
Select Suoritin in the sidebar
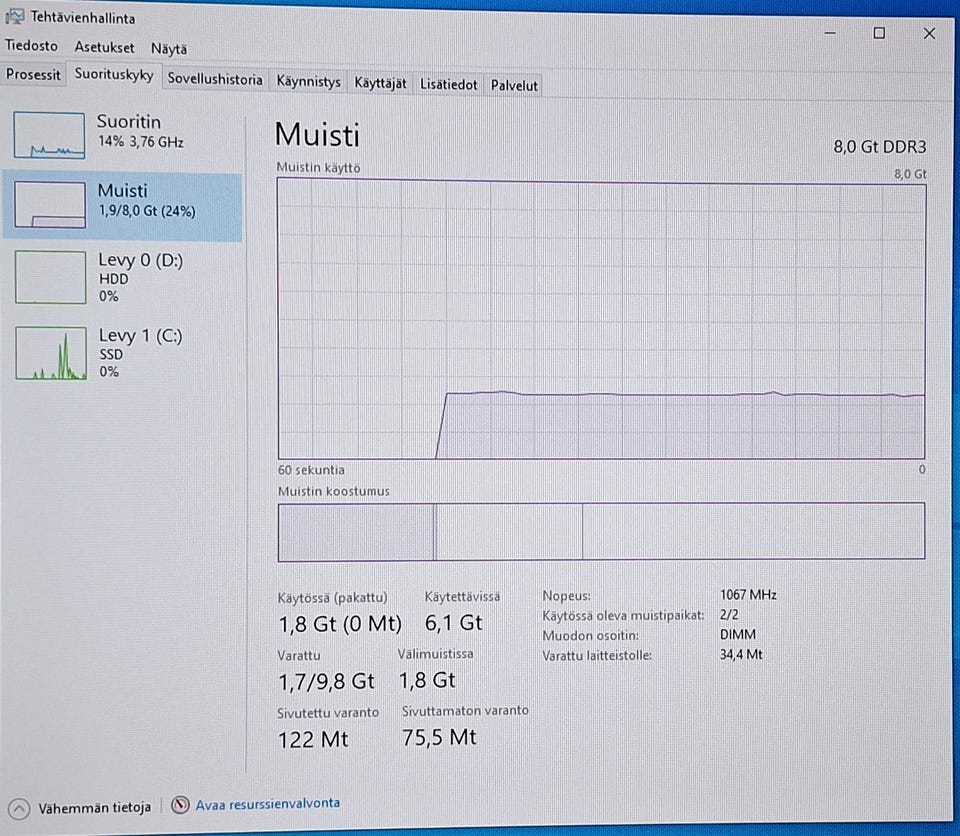(122, 135)
